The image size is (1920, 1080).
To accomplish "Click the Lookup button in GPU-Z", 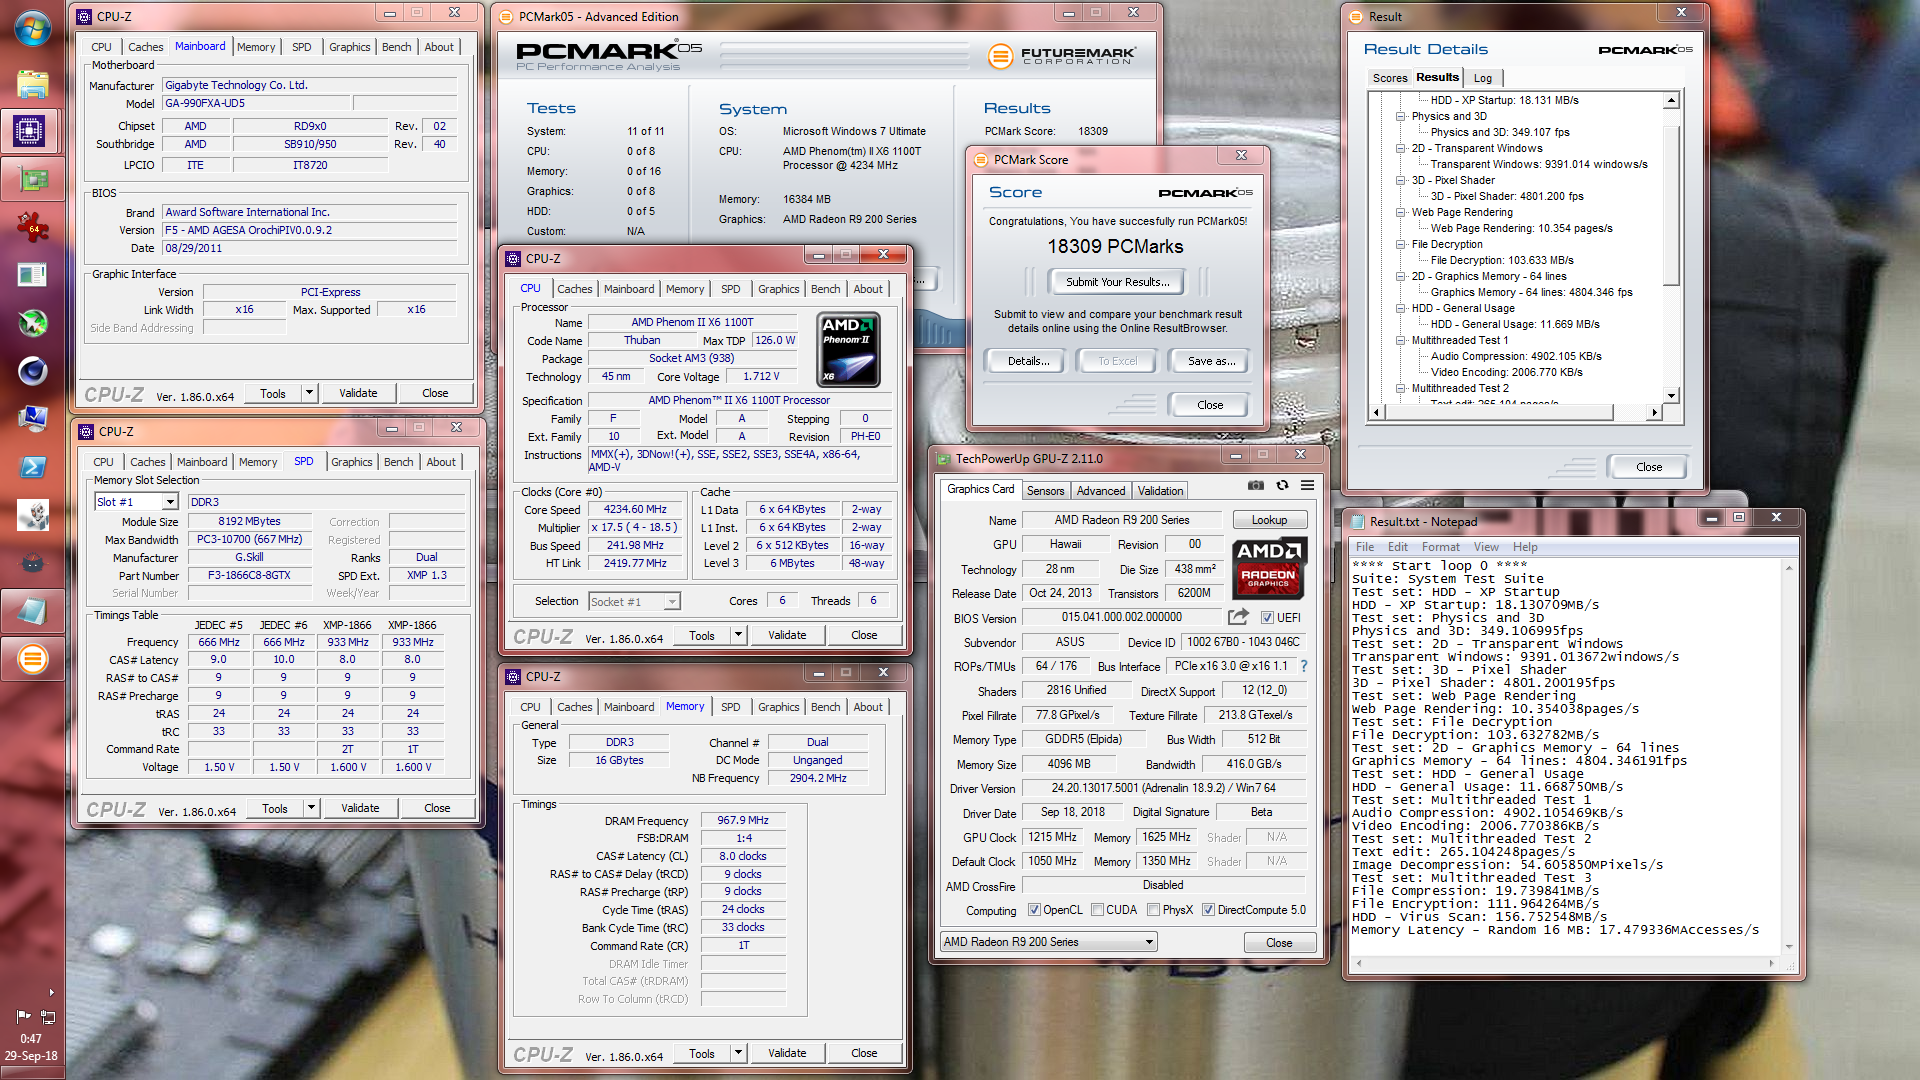I will (1269, 520).
